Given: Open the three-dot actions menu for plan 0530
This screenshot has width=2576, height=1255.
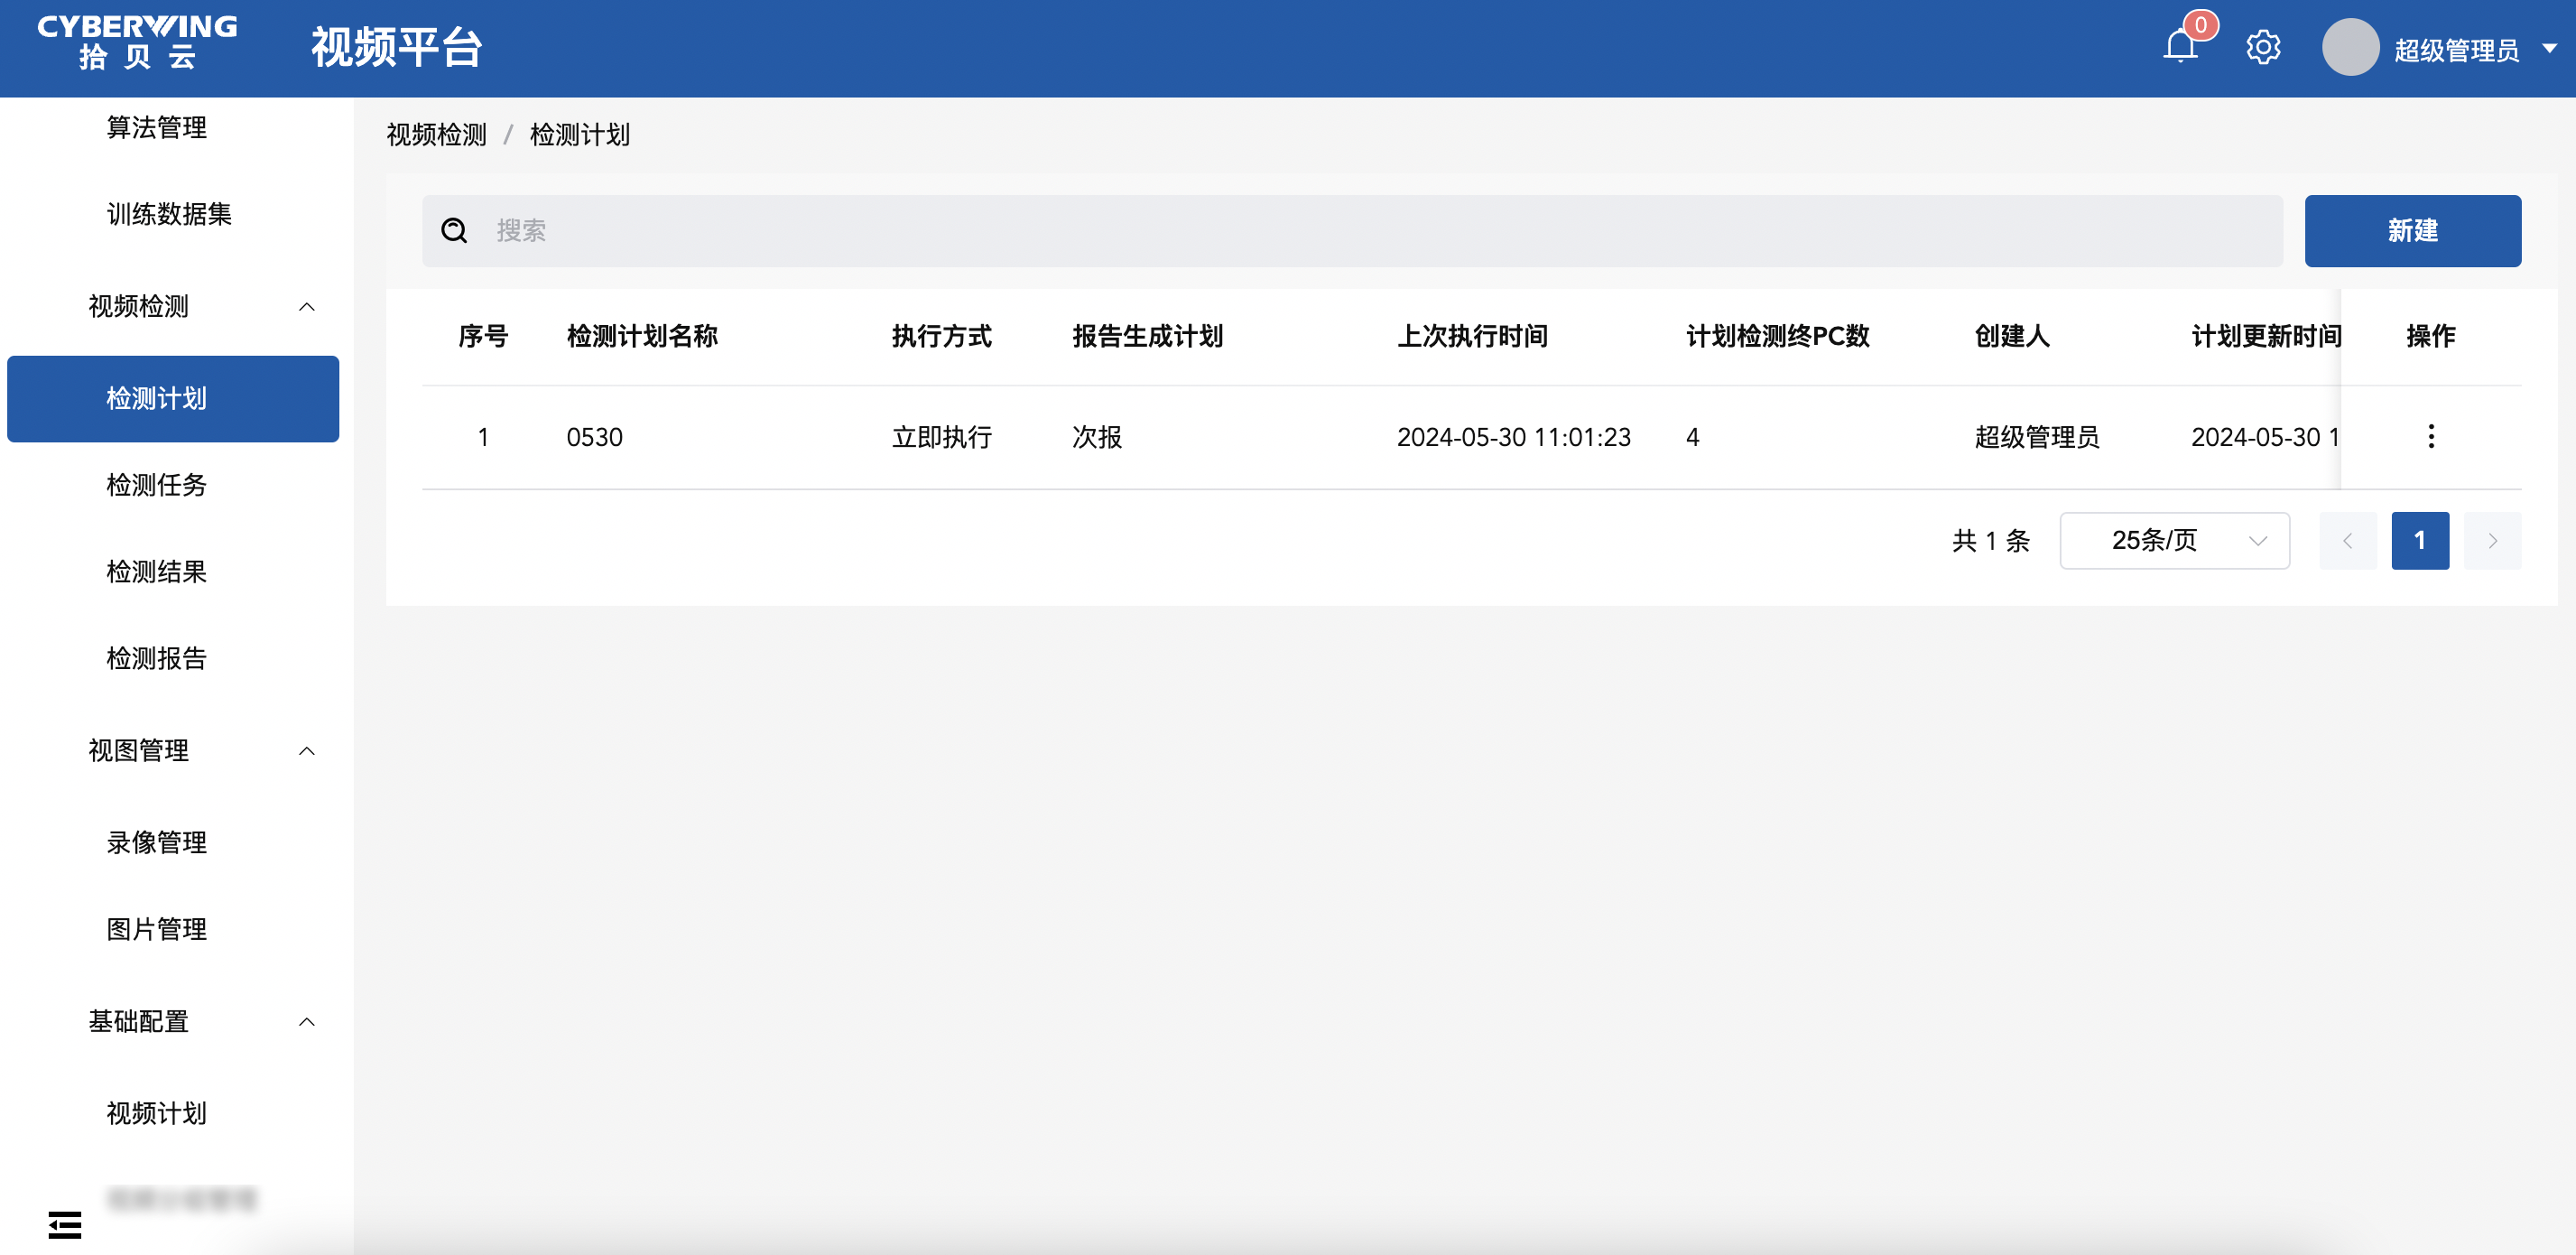Looking at the screenshot, I should 2431,436.
